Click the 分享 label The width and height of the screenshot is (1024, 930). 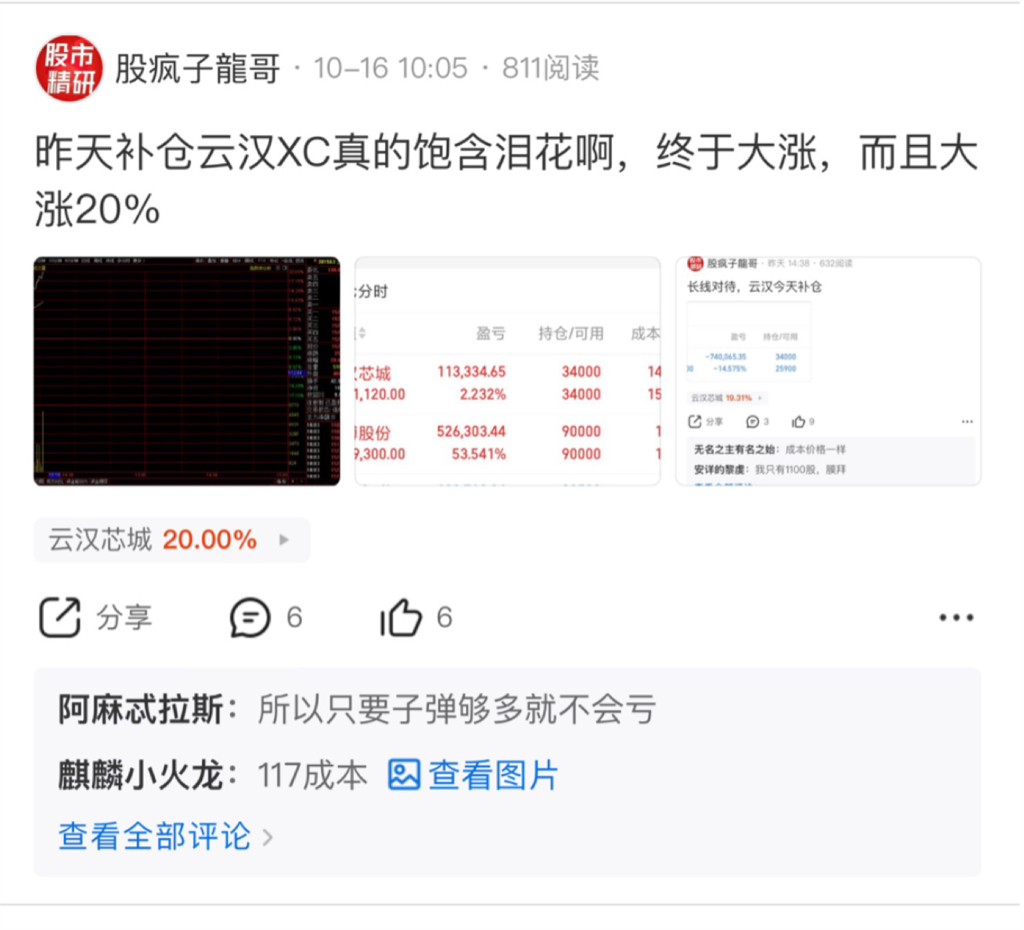pyautogui.click(x=124, y=617)
